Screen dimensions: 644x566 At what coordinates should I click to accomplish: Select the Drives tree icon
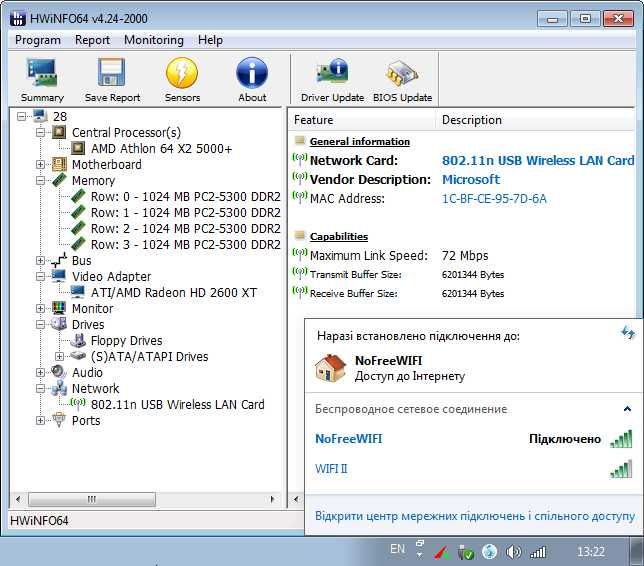tap(59, 324)
